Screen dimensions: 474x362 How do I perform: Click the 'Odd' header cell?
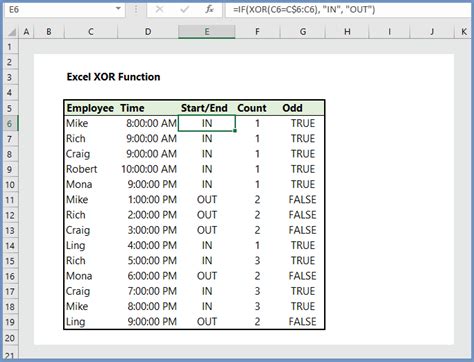303,108
